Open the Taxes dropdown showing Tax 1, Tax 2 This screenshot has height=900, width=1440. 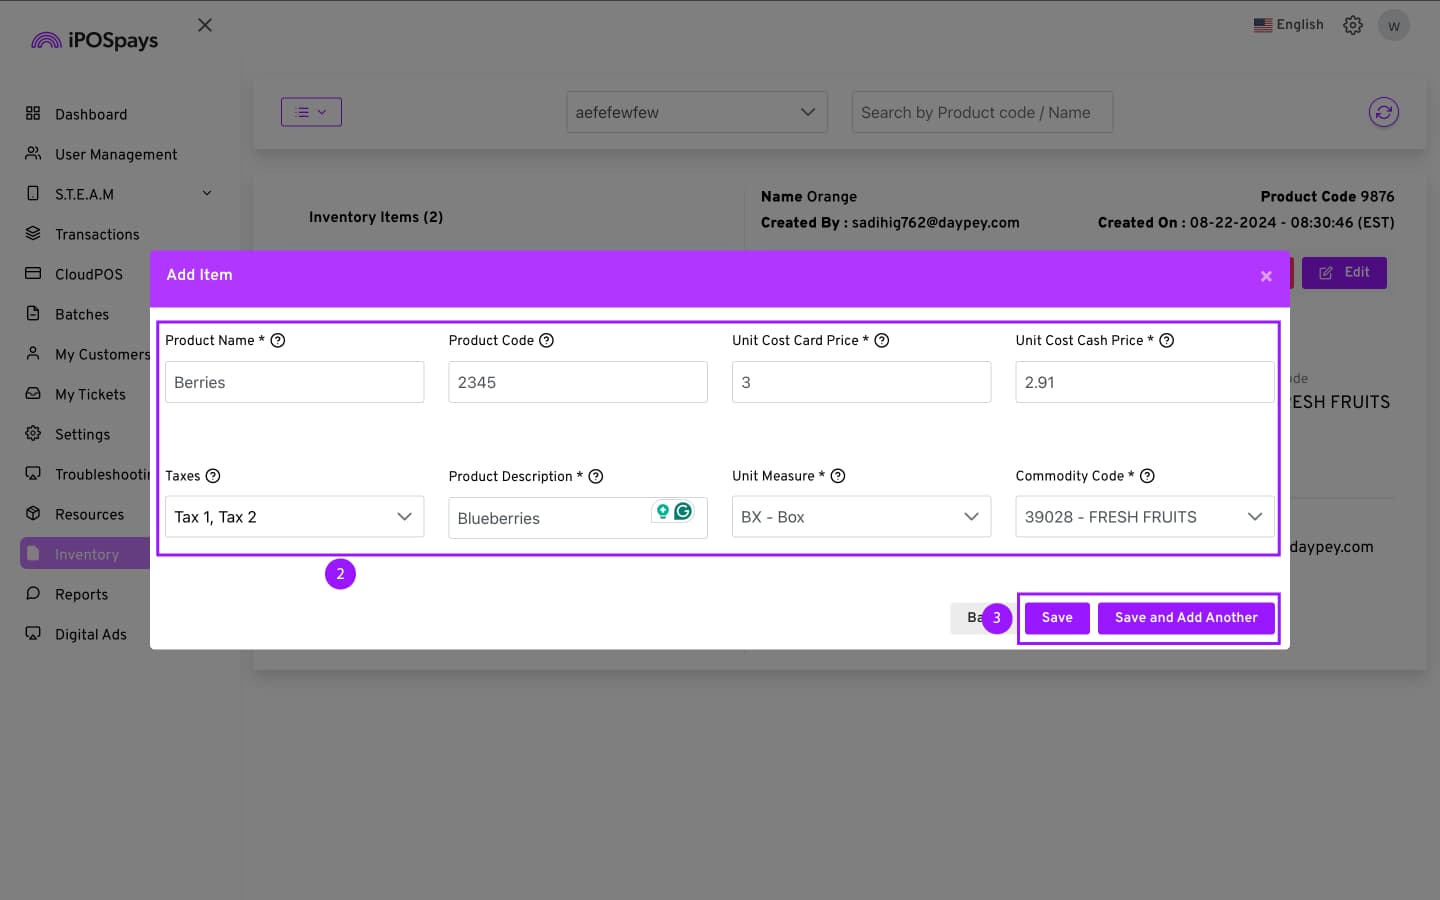pos(294,517)
